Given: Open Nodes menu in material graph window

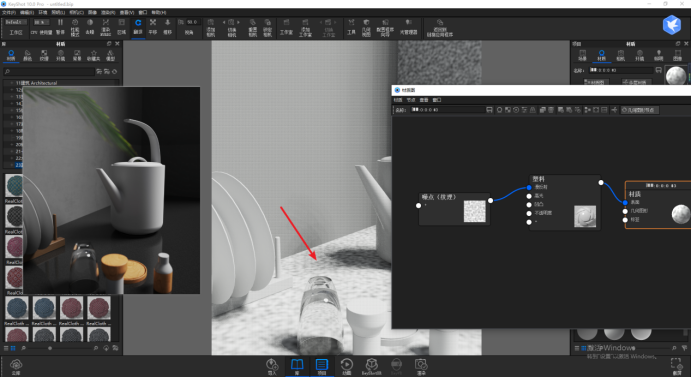Looking at the screenshot, I should [x=411, y=100].
